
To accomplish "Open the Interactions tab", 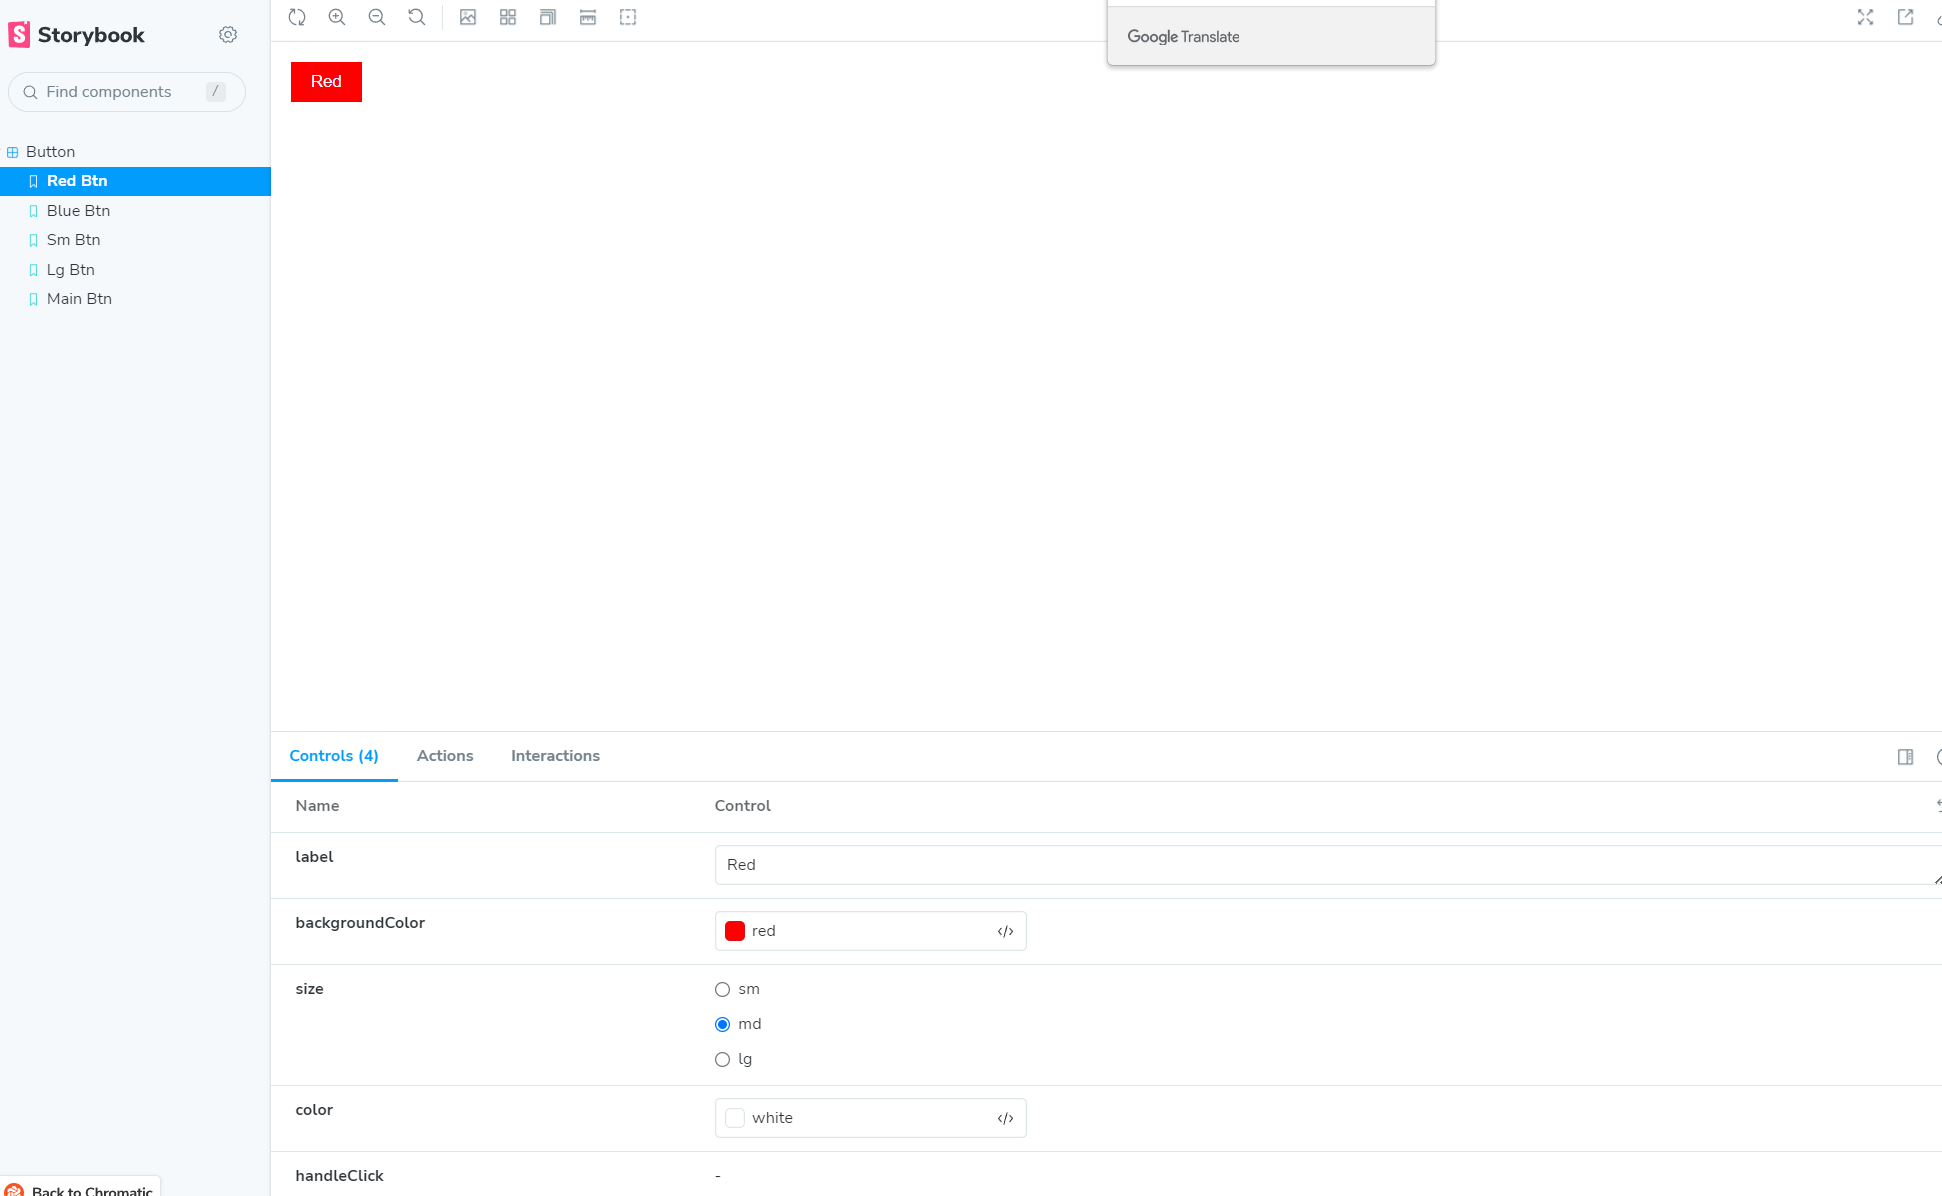I will pos(555,756).
